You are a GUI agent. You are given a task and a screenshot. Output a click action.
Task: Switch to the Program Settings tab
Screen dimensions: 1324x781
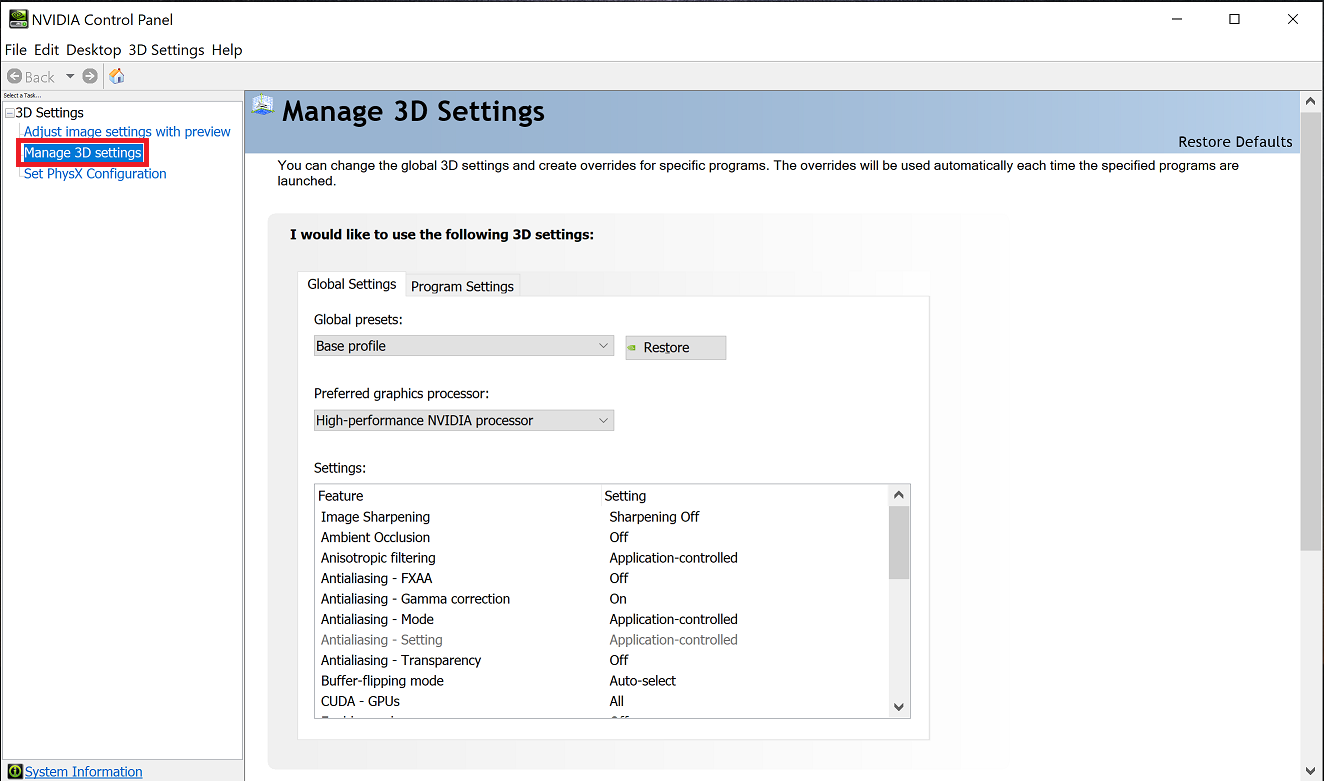tap(462, 286)
